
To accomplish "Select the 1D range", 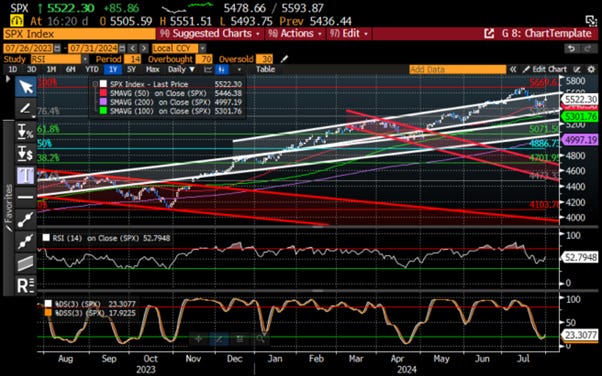I will pyautogui.click(x=13, y=70).
